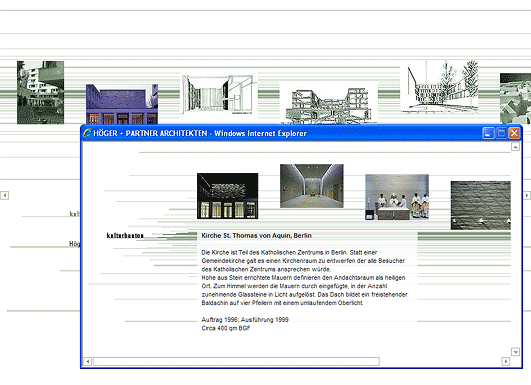Viewport: 531px width, 385px height.
Task: Minimize the Höger + Partner Architekten window
Action: point(488,133)
